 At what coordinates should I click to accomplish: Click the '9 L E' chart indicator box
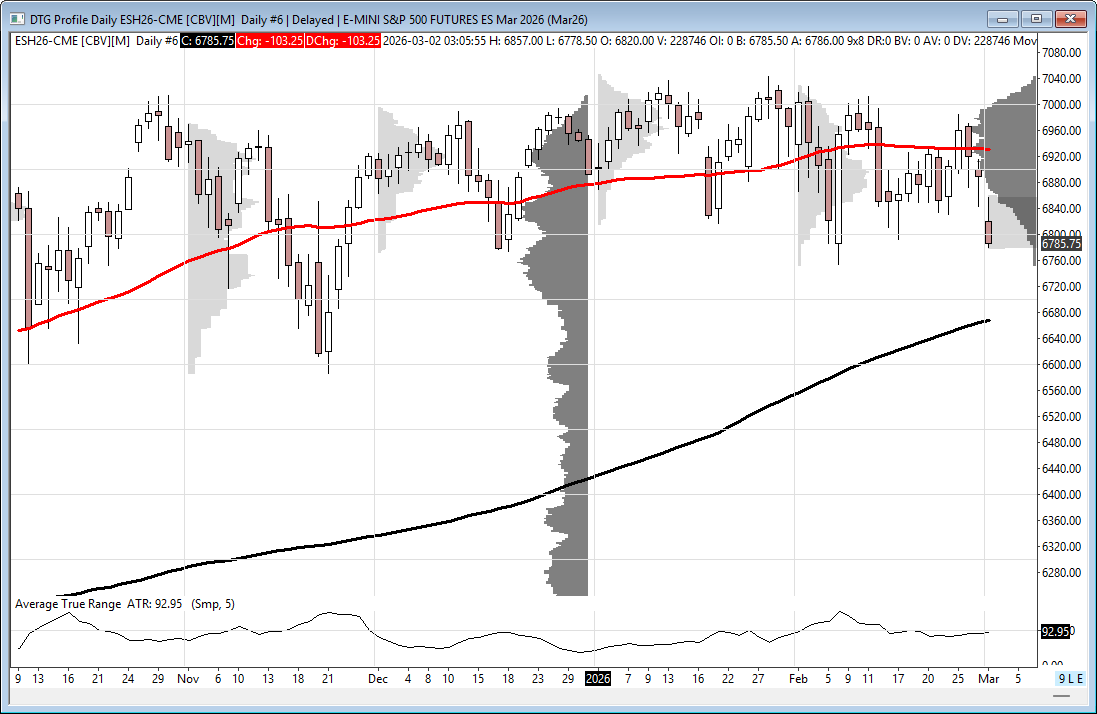click(x=1070, y=678)
